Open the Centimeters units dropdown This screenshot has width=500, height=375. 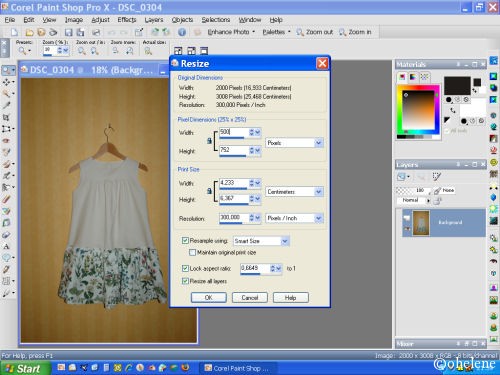pos(318,192)
